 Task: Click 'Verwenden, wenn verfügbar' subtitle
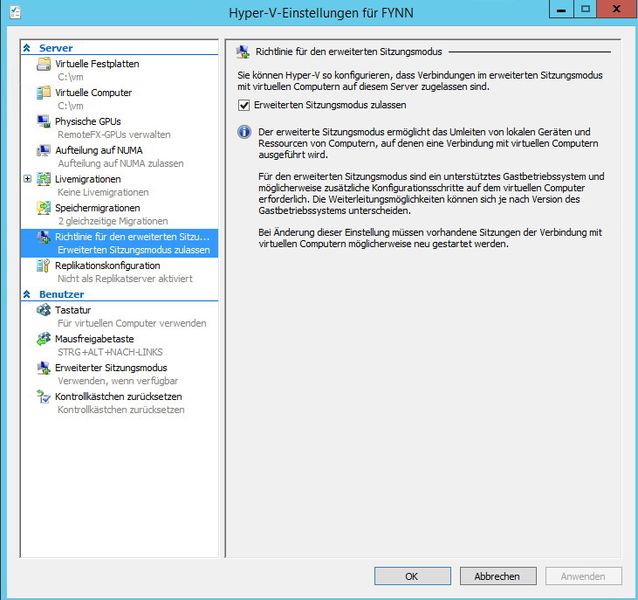click(x=118, y=381)
